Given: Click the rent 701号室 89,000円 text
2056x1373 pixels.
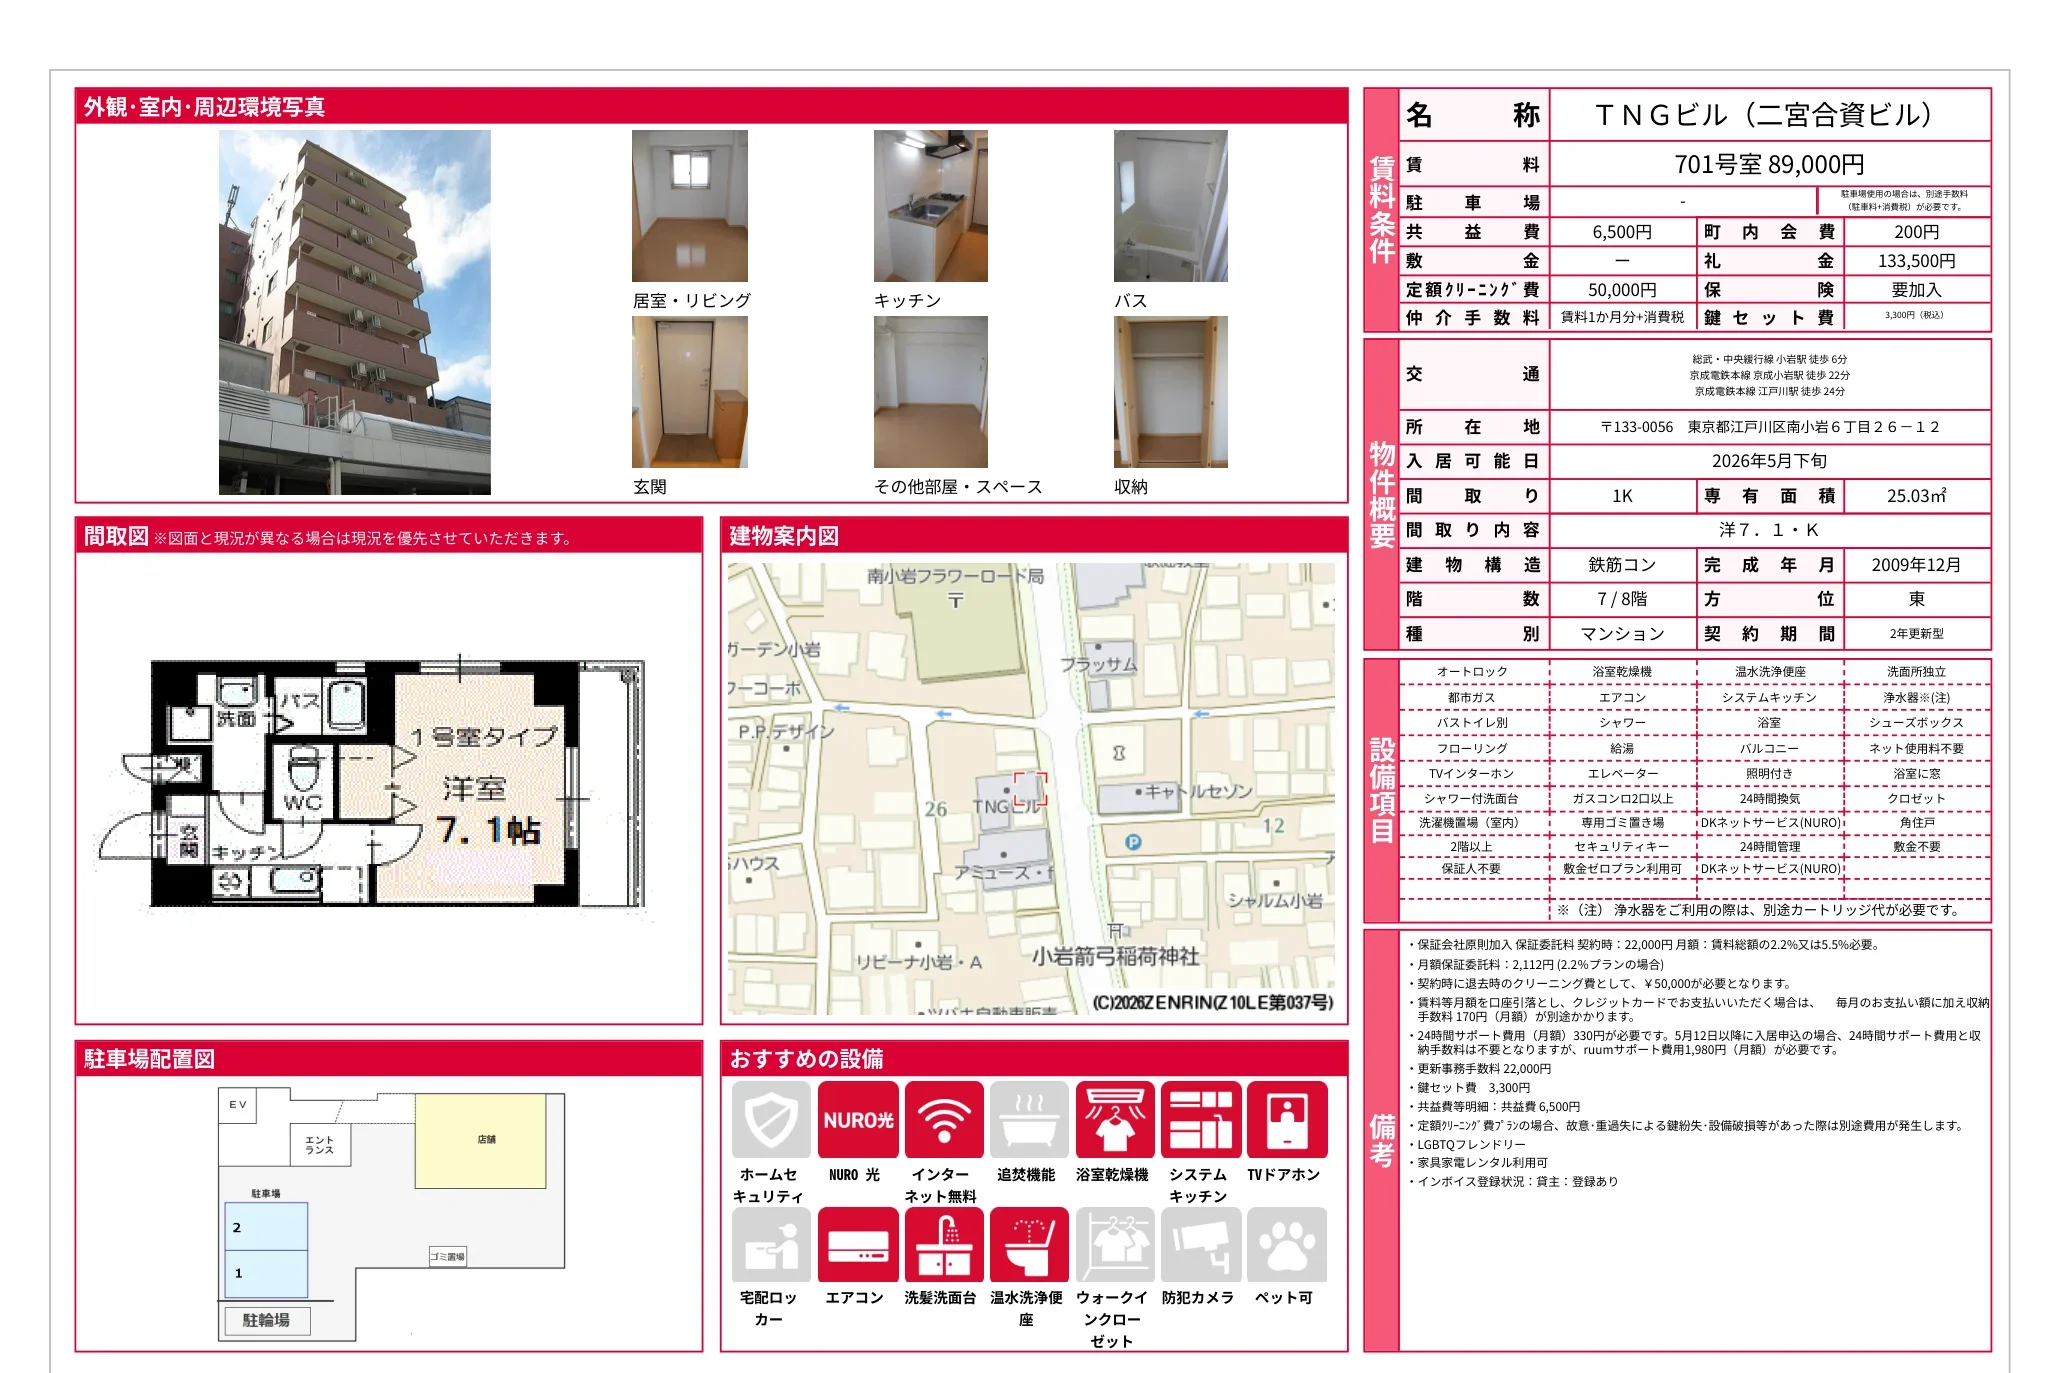Looking at the screenshot, I should (1768, 164).
